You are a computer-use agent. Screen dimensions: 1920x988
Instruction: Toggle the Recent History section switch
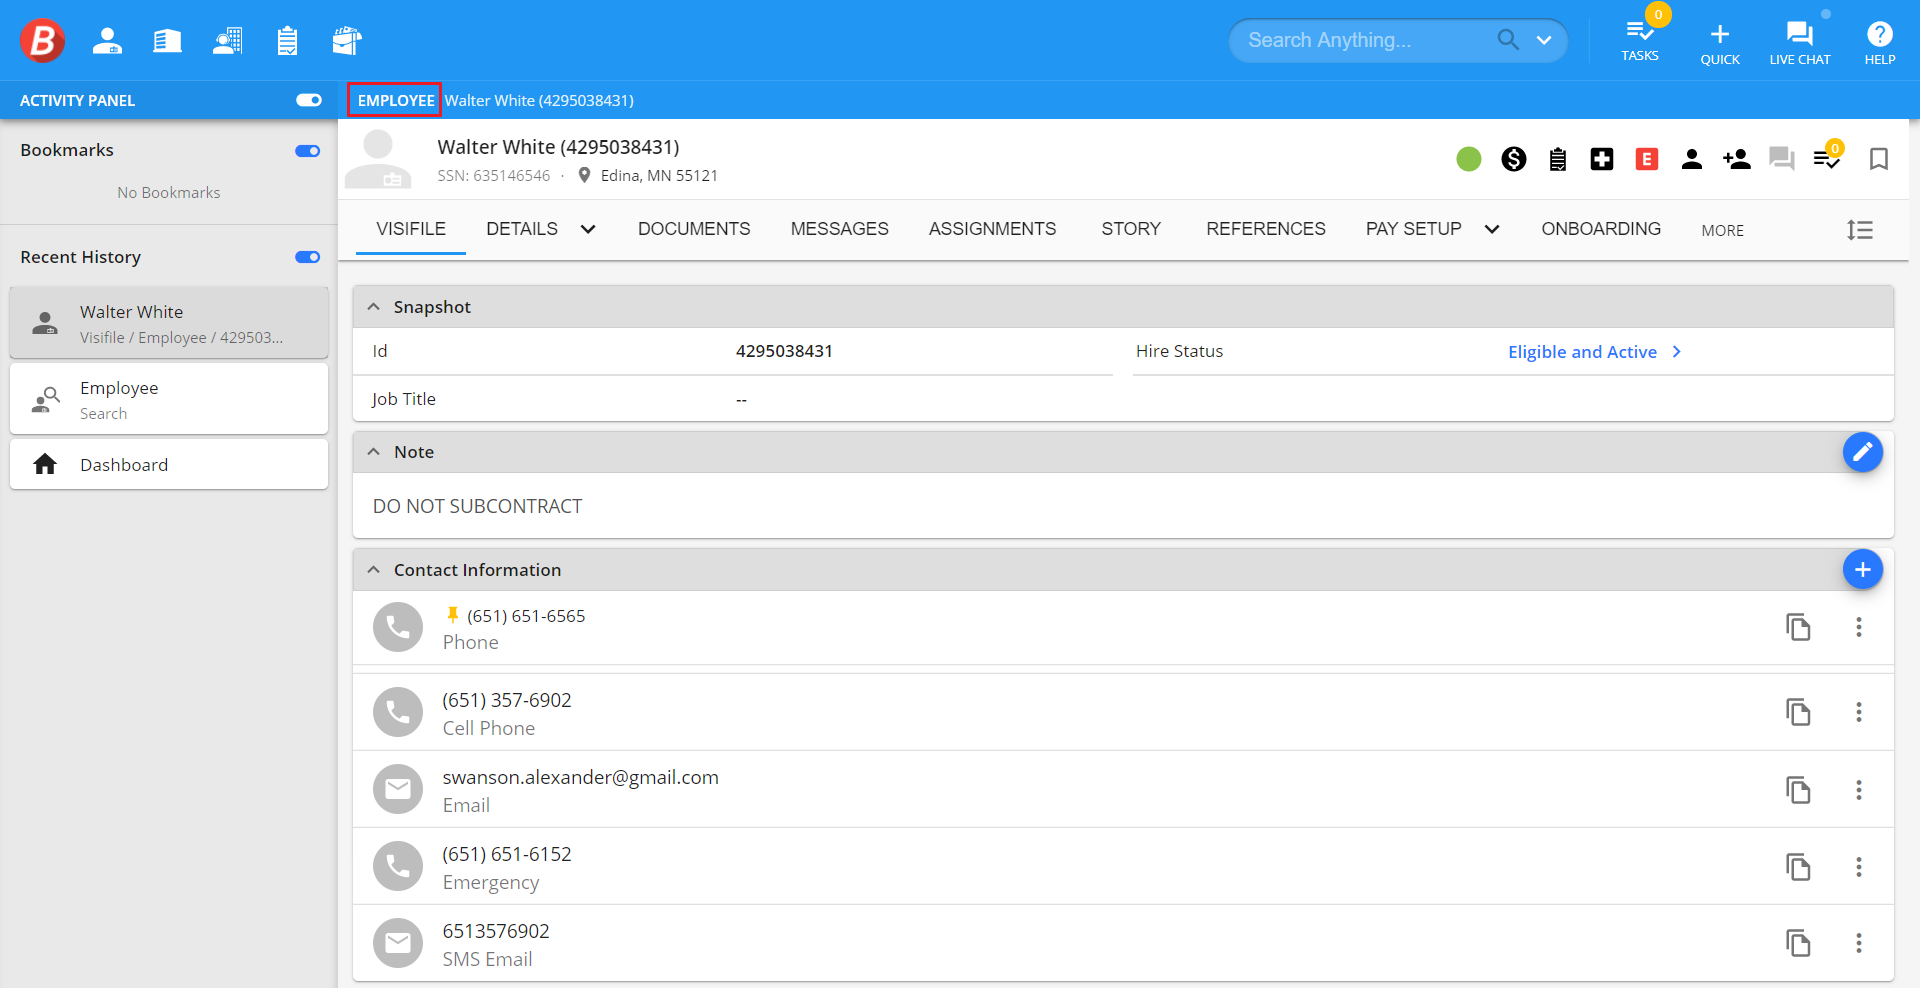pyautogui.click(x=308, y=257)
